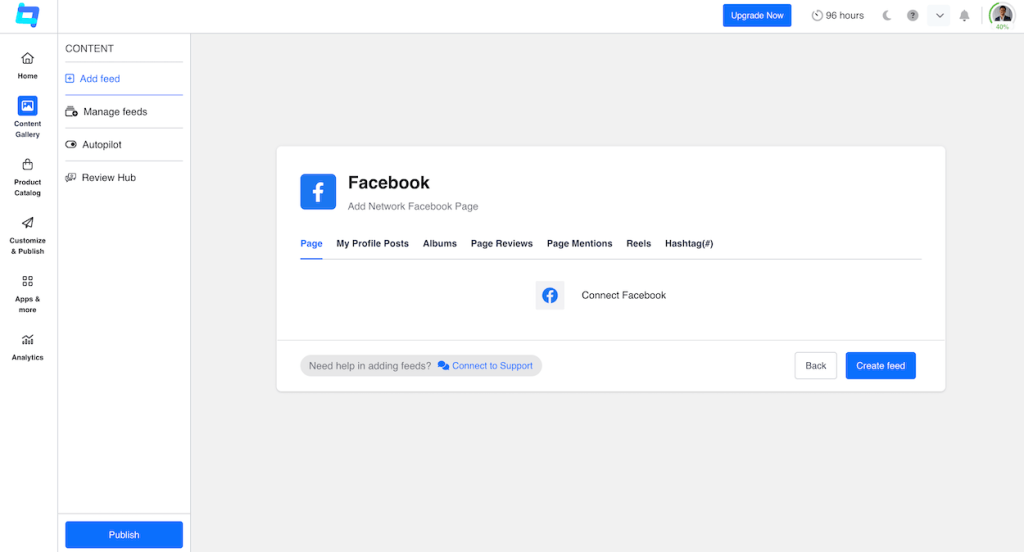The width and height of the screenshot is (1024, 552).
Task: Open the Content Gallery section
Action: [27, 117]
